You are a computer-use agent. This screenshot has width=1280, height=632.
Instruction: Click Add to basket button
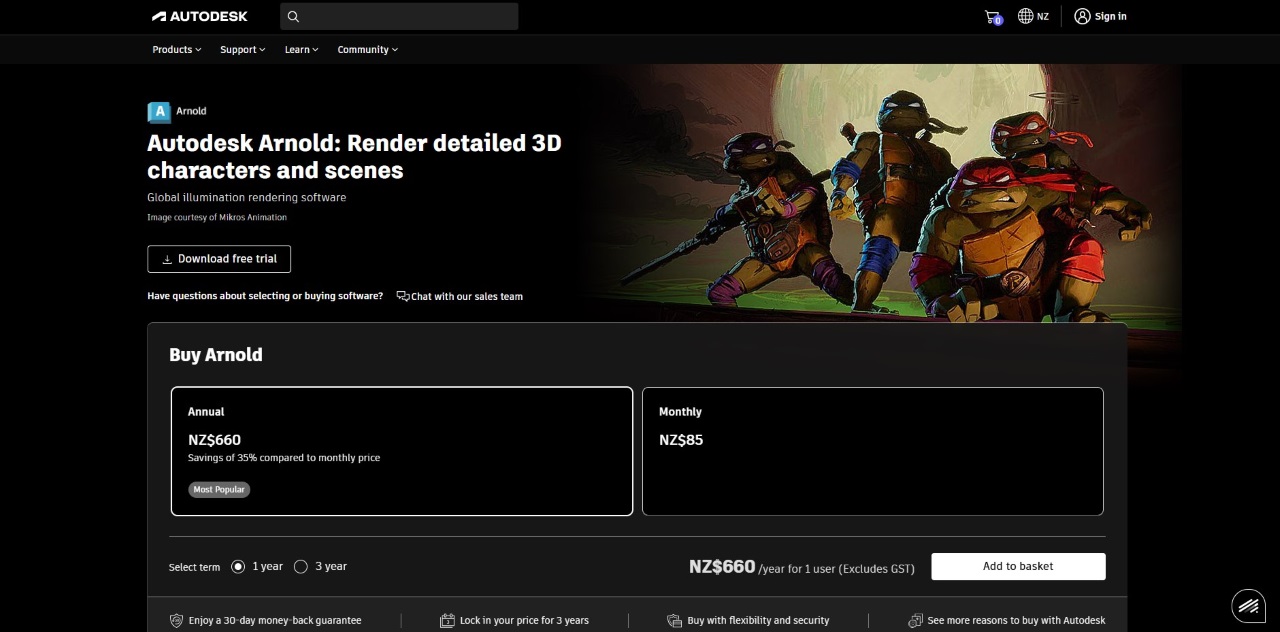[1018, 566]
